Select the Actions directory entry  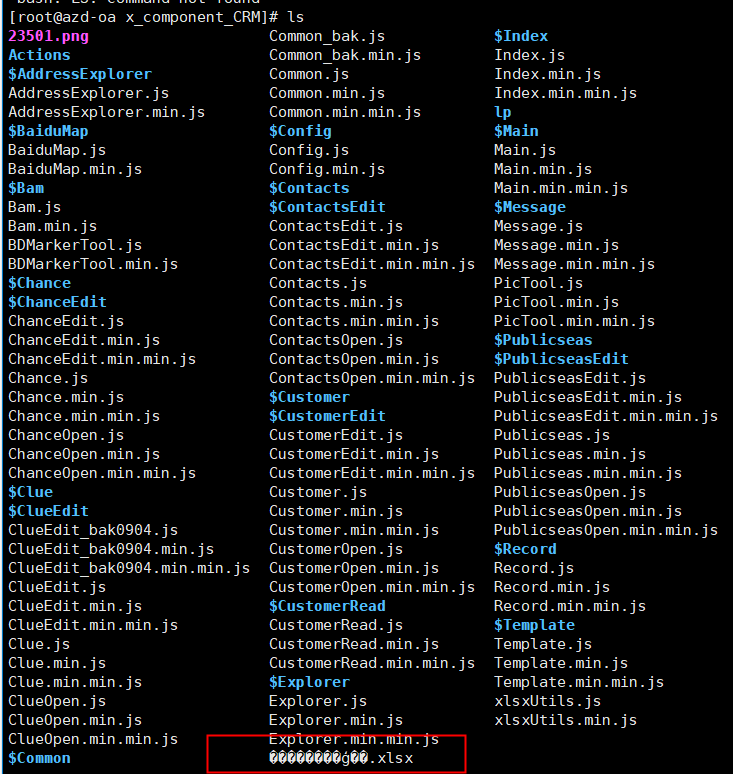[39, 55]
